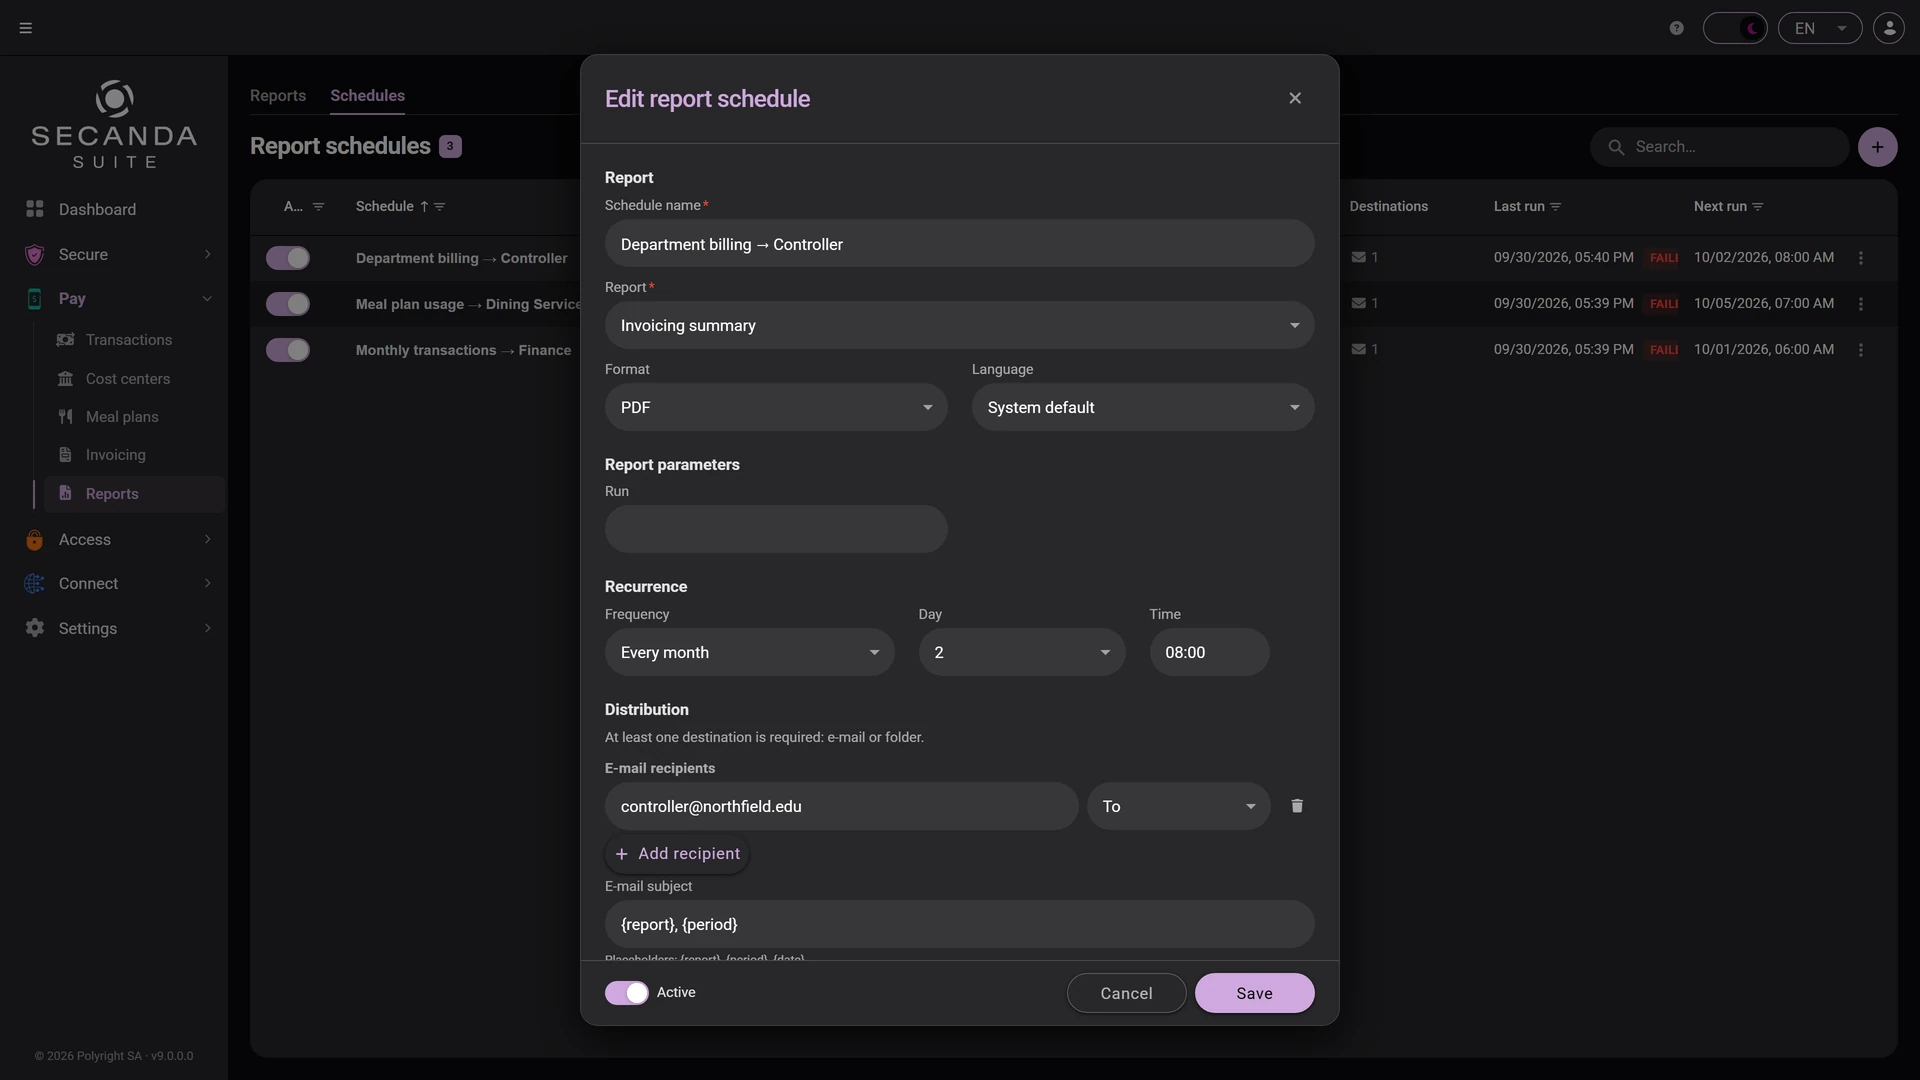Image resolution: width=1920 pixels, height=1080 pixels.
Task: Open Cost centers from the sidebar
Action: coord(128,379)
